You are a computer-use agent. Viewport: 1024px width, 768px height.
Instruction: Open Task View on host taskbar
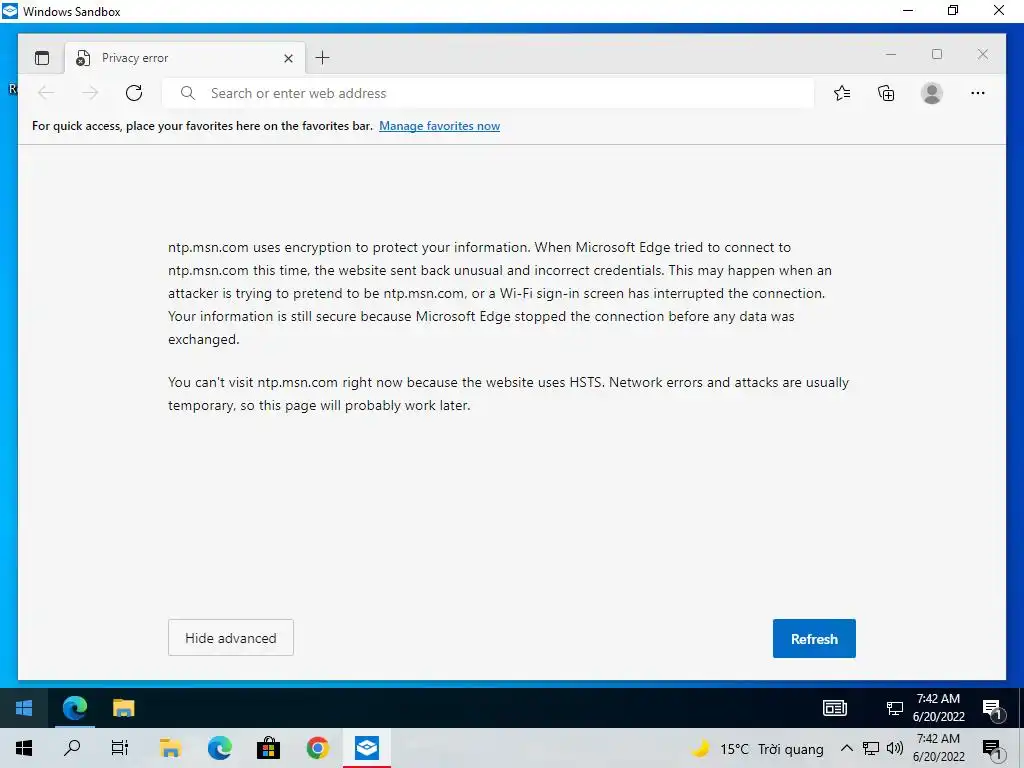coord(120,748)
